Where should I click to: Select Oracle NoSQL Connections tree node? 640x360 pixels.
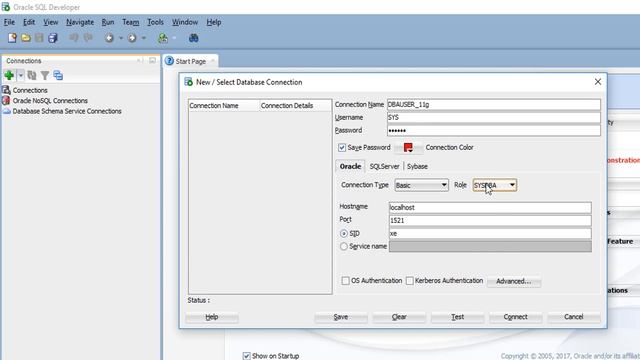50,100
